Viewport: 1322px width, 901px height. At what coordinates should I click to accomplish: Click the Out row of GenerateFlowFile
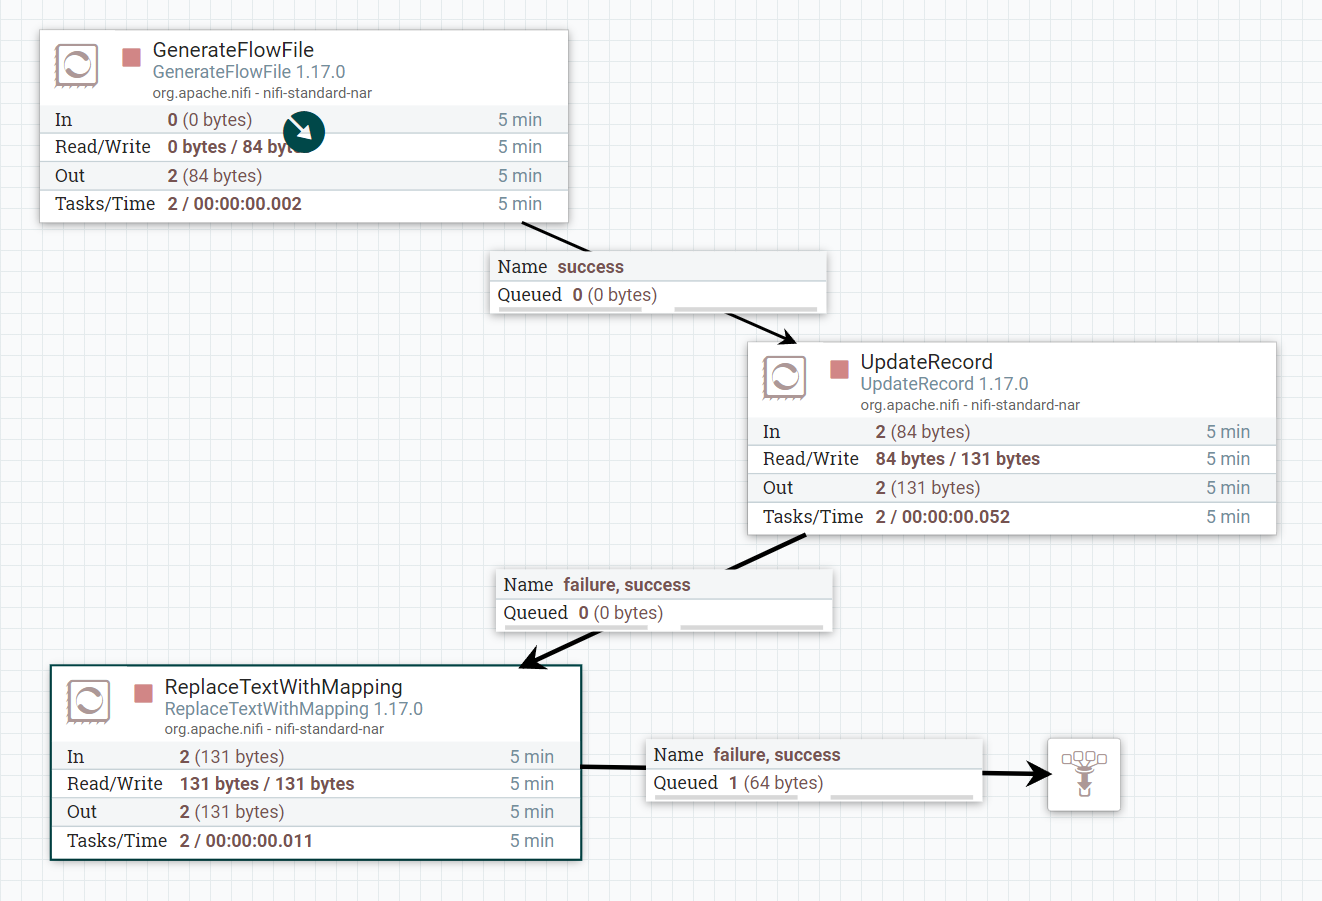[x=303, y=176]
